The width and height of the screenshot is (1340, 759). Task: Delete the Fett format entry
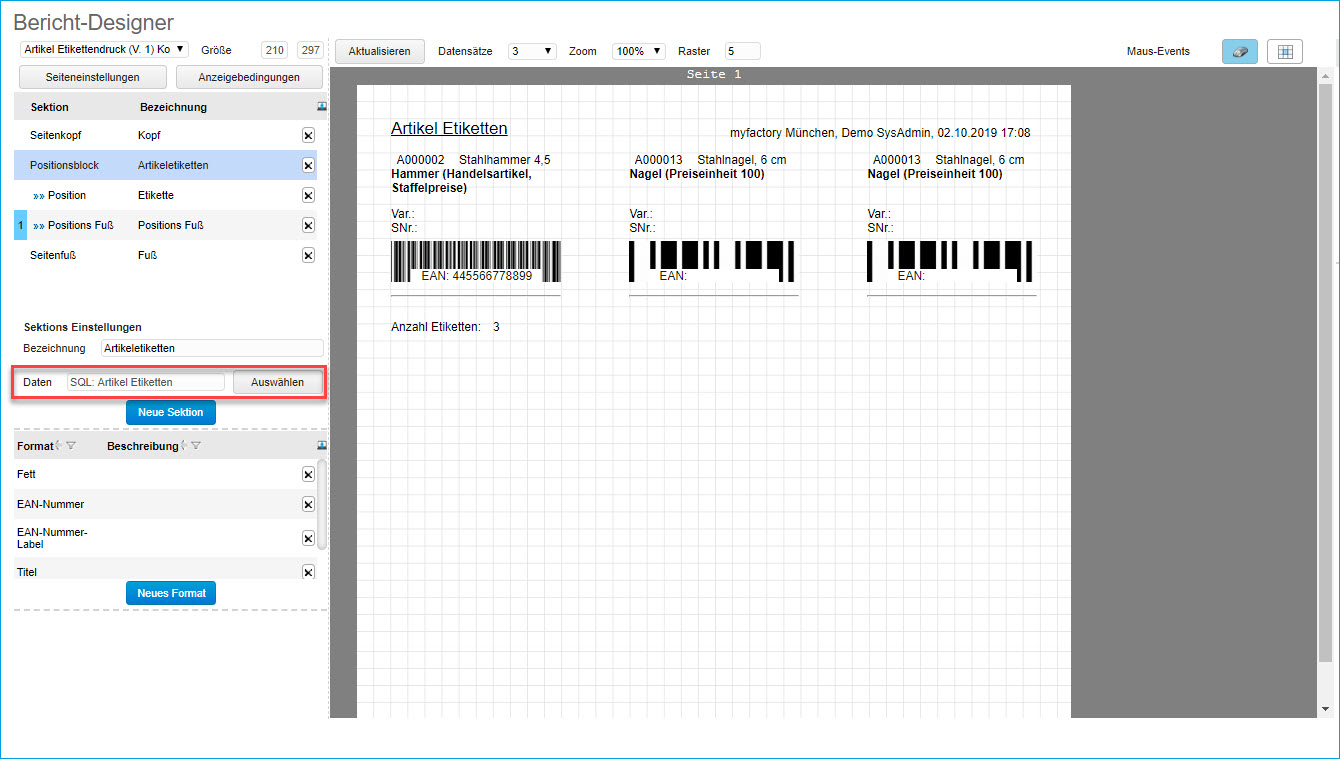tap(308, 475)
